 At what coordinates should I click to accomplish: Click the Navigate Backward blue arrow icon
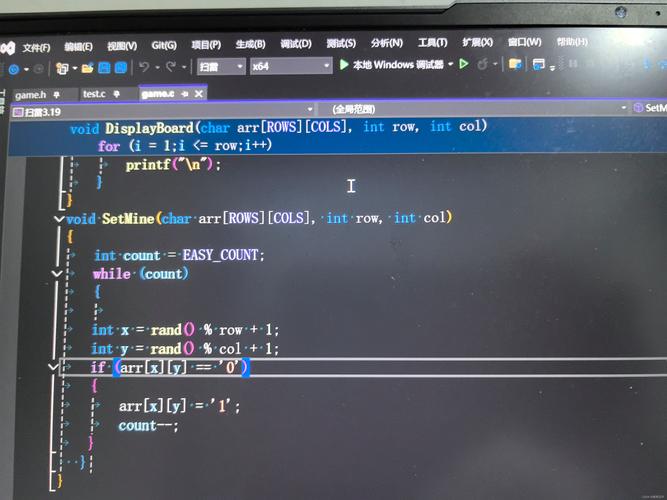coord(14,69)
